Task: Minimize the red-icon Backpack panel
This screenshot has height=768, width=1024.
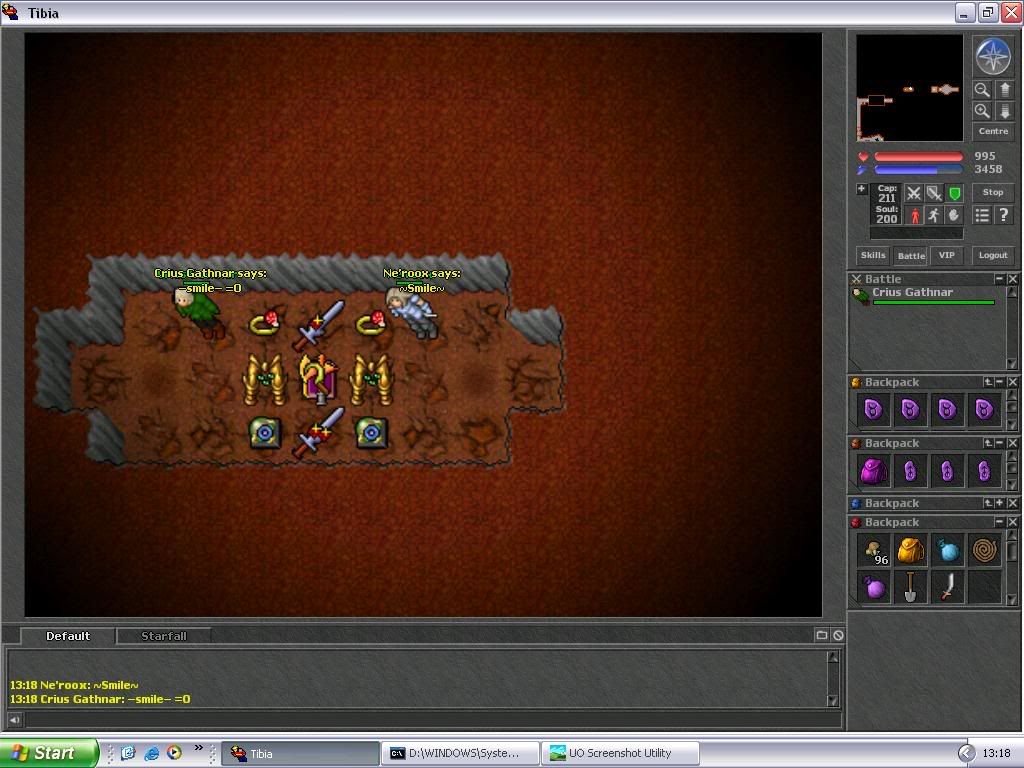Action: tap(999, 522)
